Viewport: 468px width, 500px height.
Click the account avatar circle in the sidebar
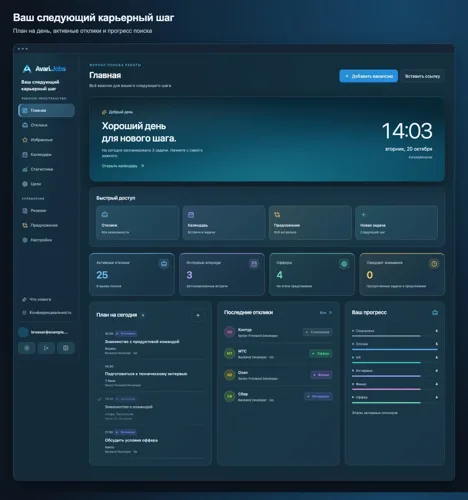(x=23, y=332)
